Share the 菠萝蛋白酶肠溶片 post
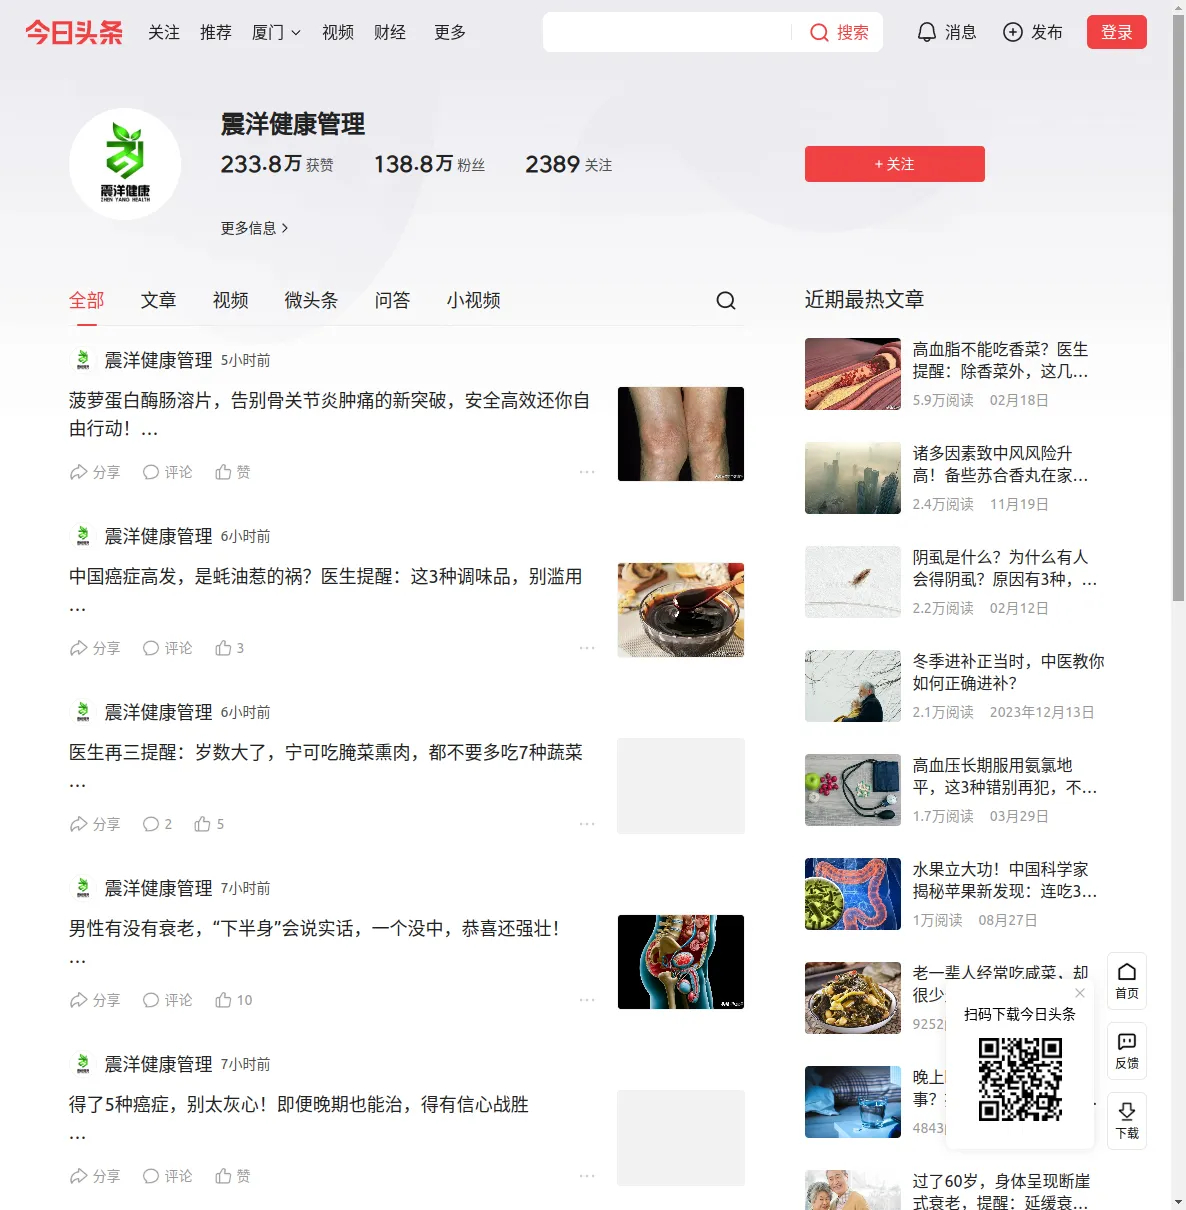The image size is (1186, 1210). (x=95, y=472)
